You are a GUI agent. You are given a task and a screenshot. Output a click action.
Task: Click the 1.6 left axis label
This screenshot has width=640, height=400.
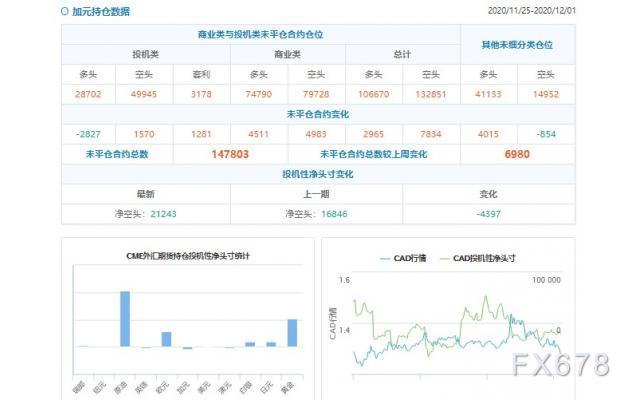pyautogui.click(x=344, y=280)
